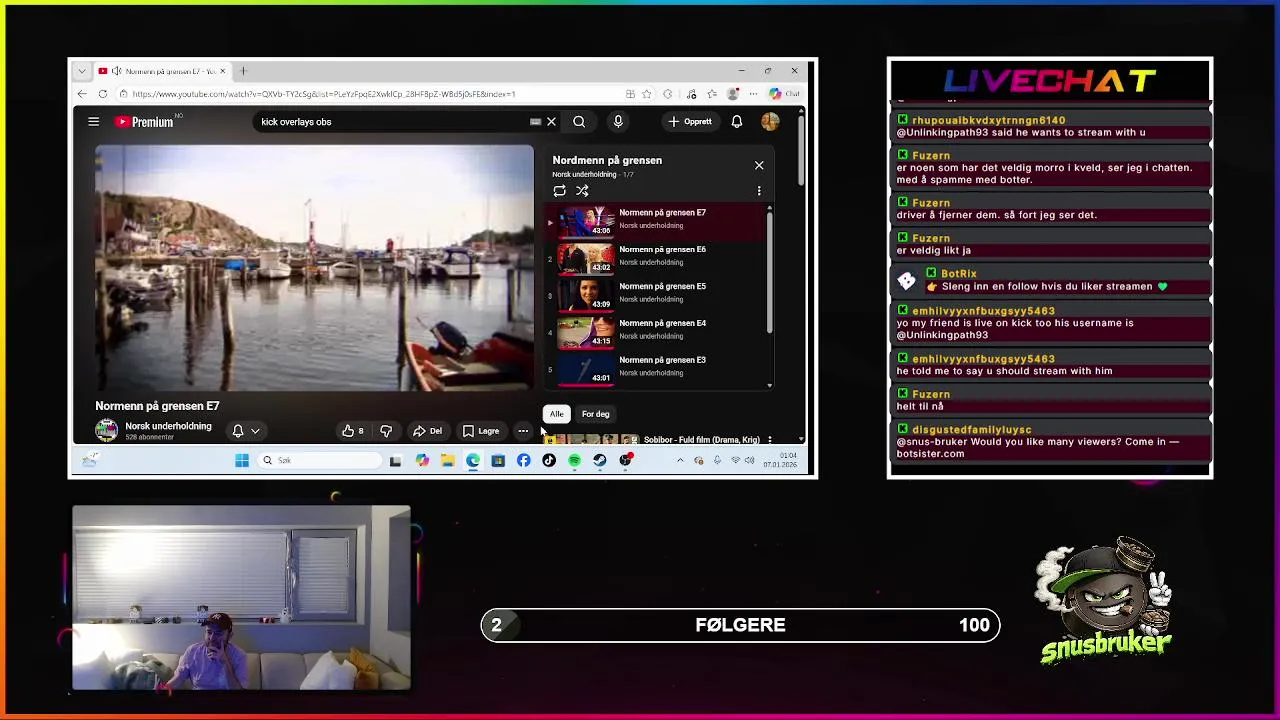Open YouTube notifications bell
The image size is (1280, 720).
[737, 122]
